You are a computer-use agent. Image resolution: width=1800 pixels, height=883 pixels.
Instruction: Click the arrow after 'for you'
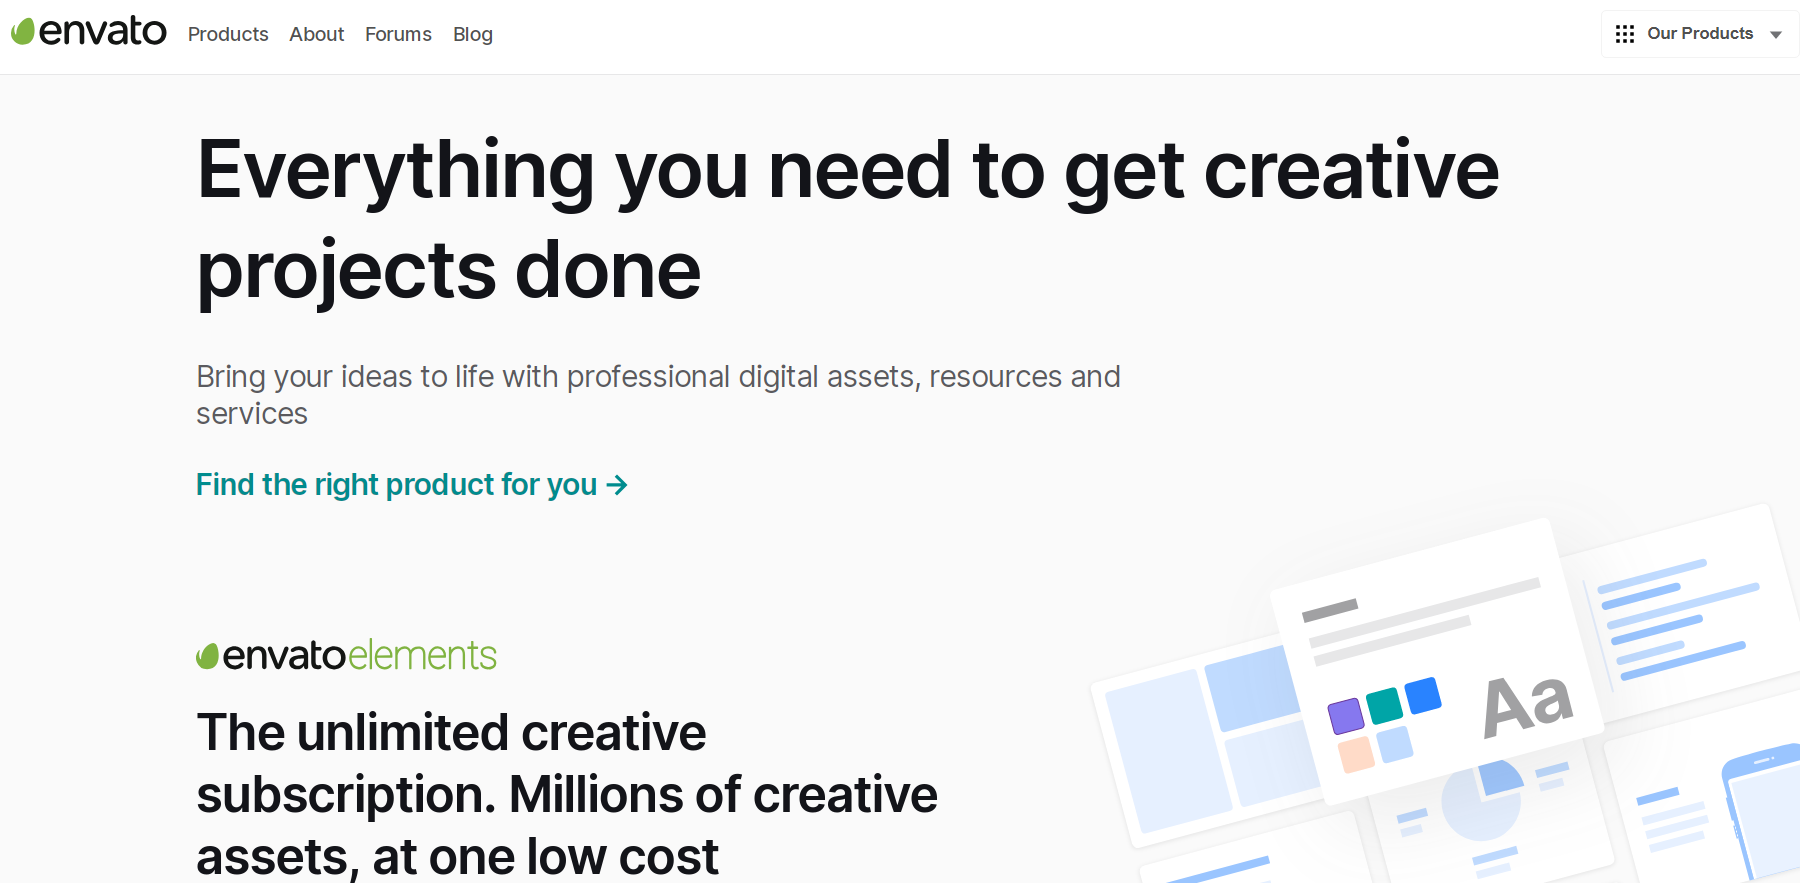point(618,485)
